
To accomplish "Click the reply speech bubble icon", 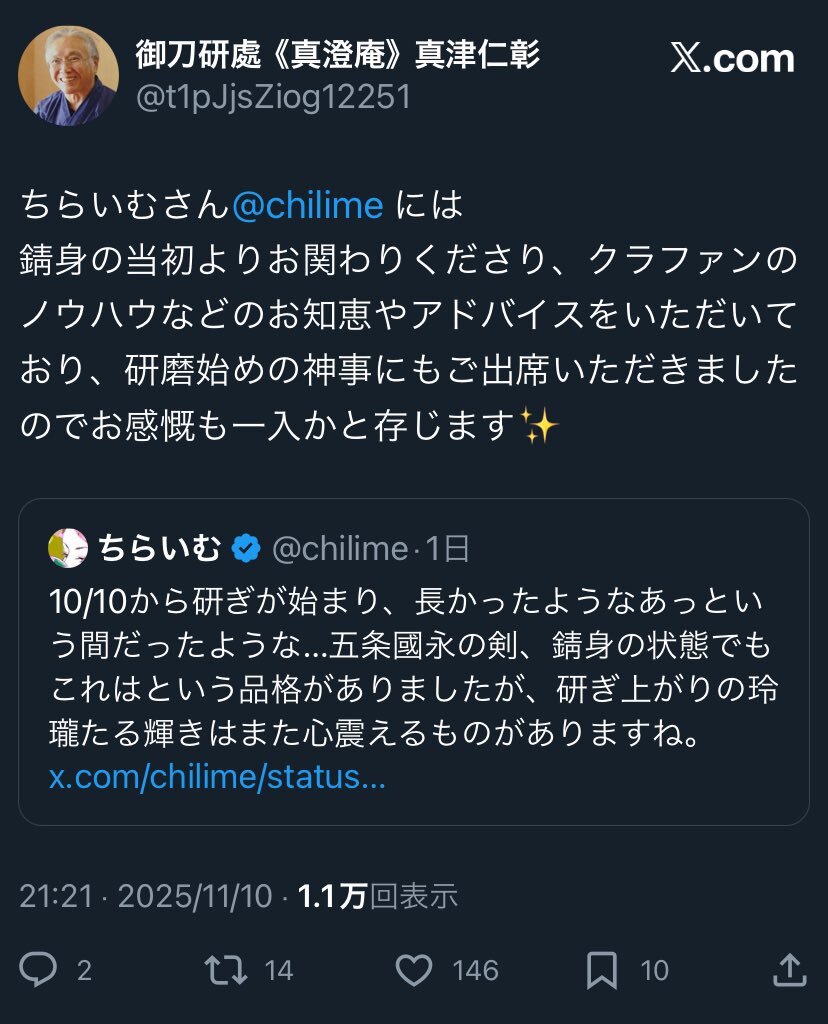I will (x=39, y=968).
